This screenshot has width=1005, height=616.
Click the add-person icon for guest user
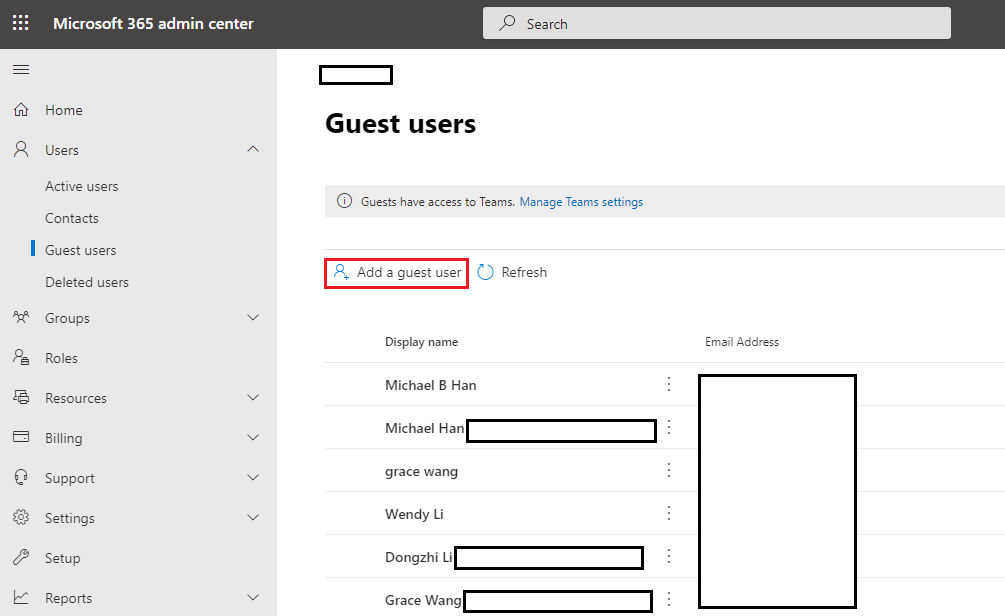point(341,272)
